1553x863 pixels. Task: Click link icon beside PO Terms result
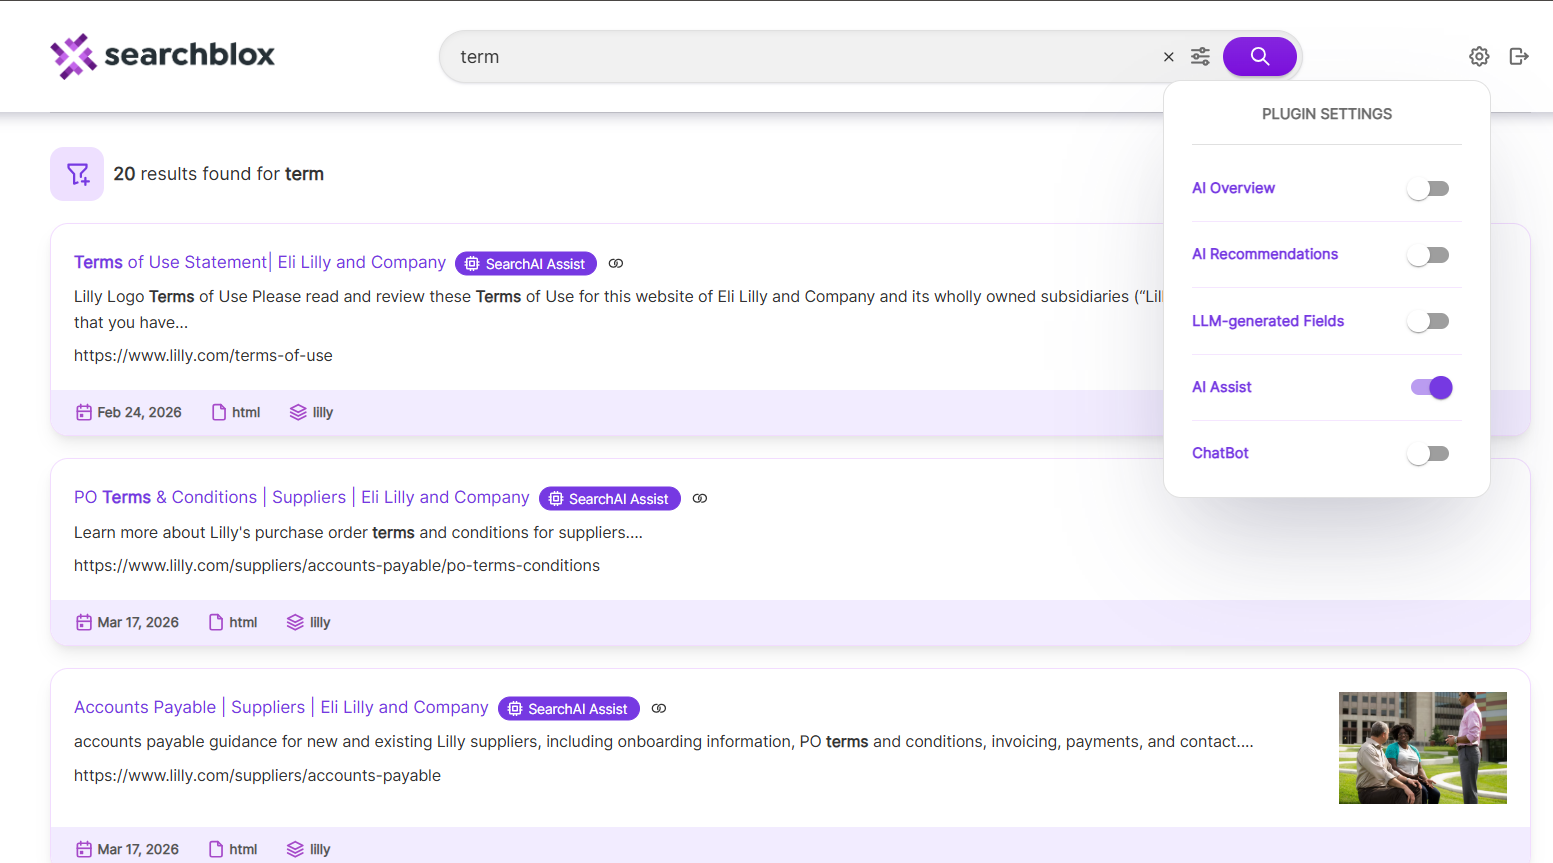click(700, 499)
